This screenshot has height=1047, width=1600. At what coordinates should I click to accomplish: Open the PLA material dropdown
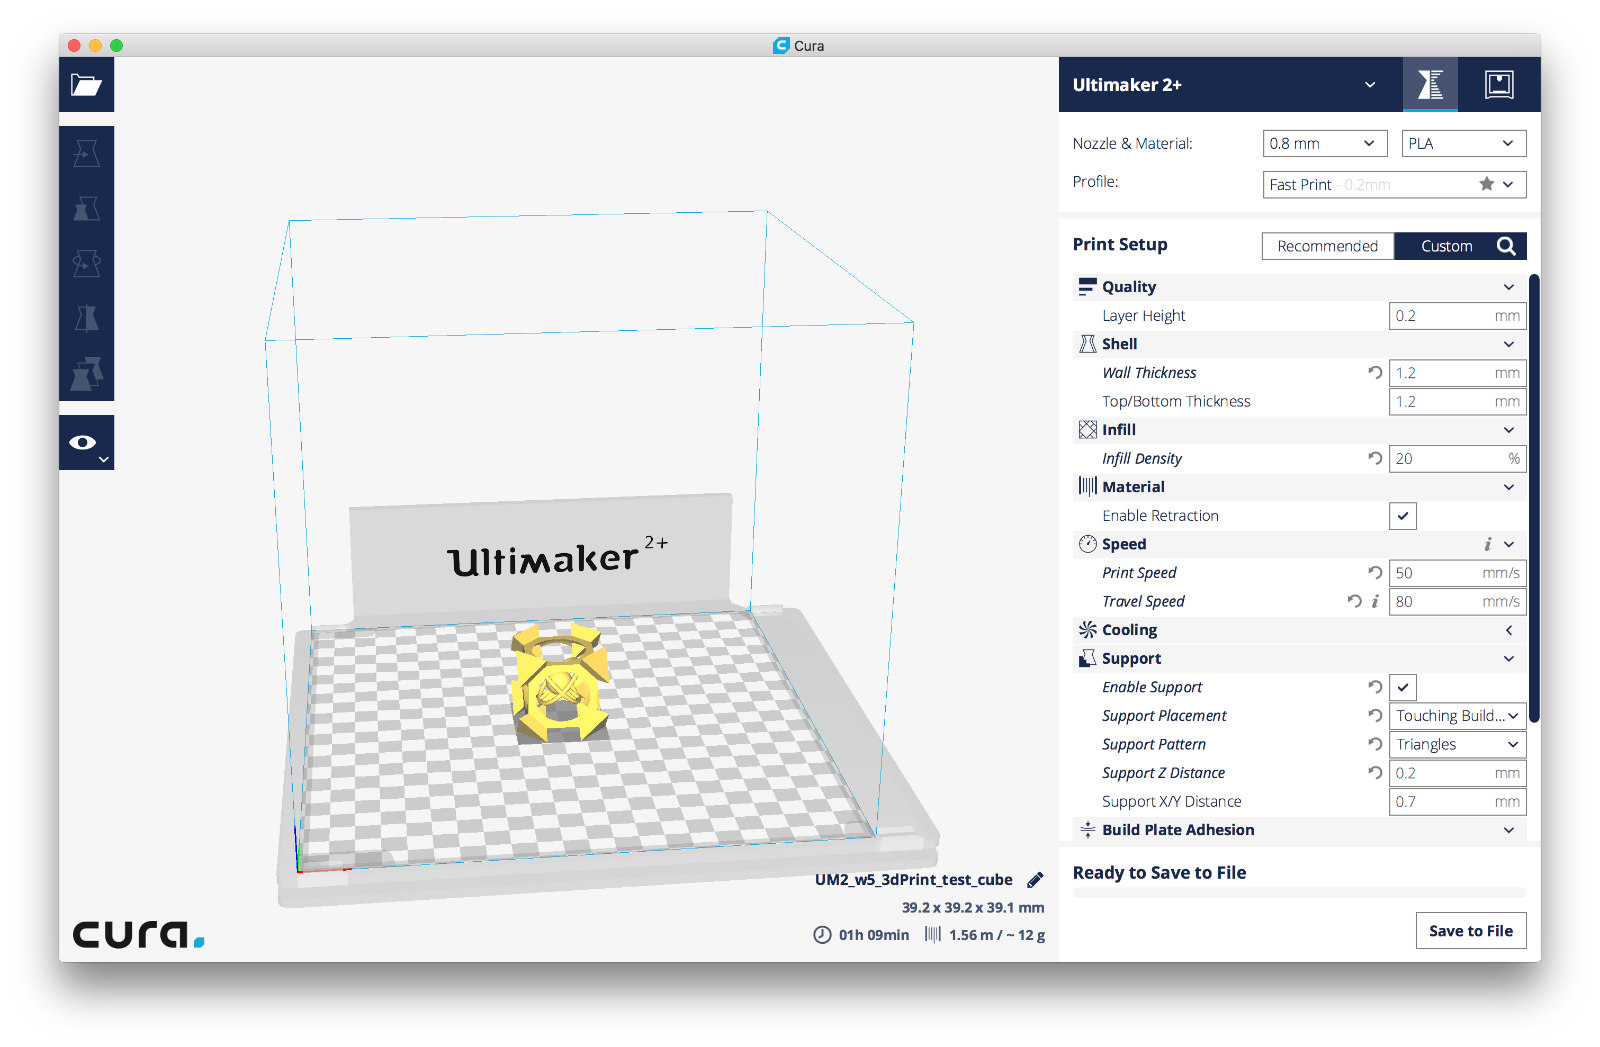[1464, 144]
